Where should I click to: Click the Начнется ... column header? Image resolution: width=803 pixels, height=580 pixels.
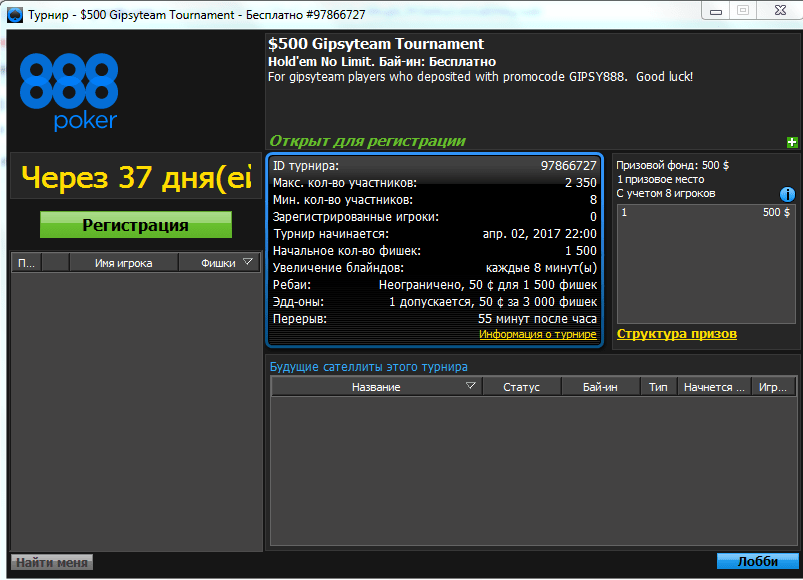click(714, 387)
